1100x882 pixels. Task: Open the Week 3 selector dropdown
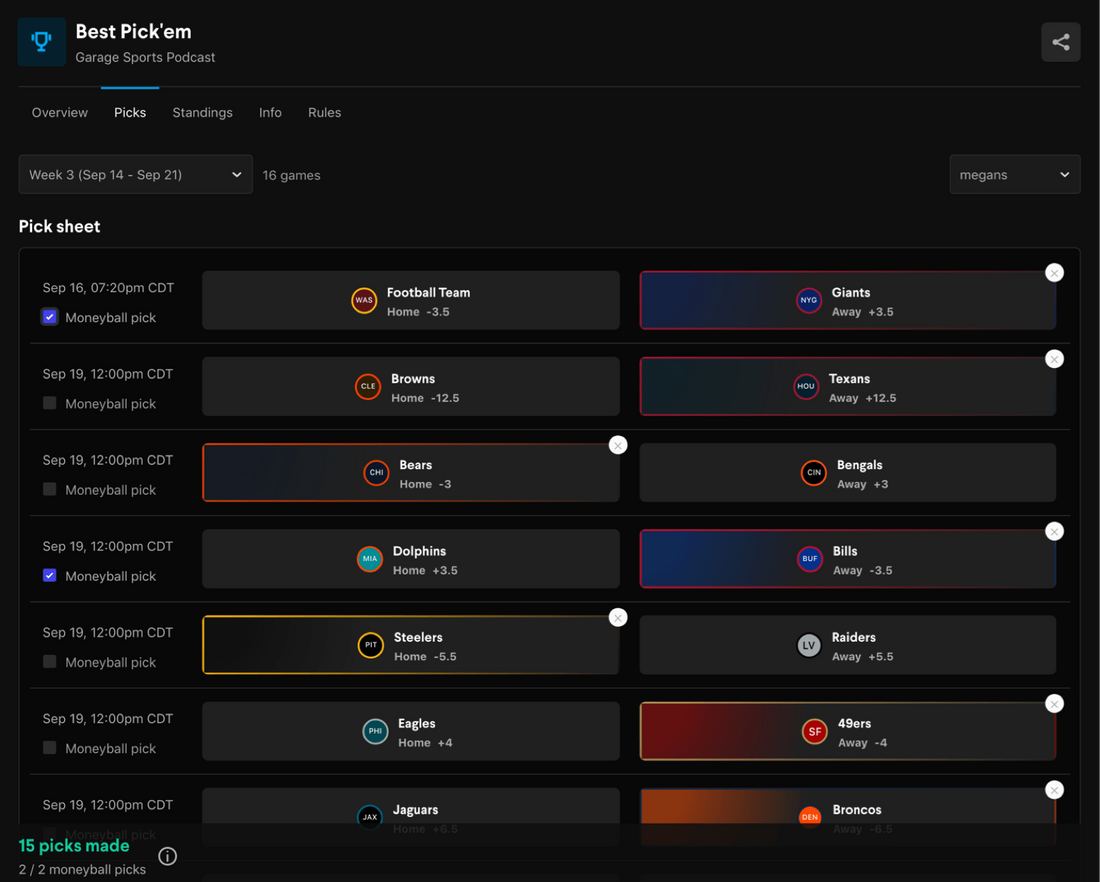click(x=135, y=174)
